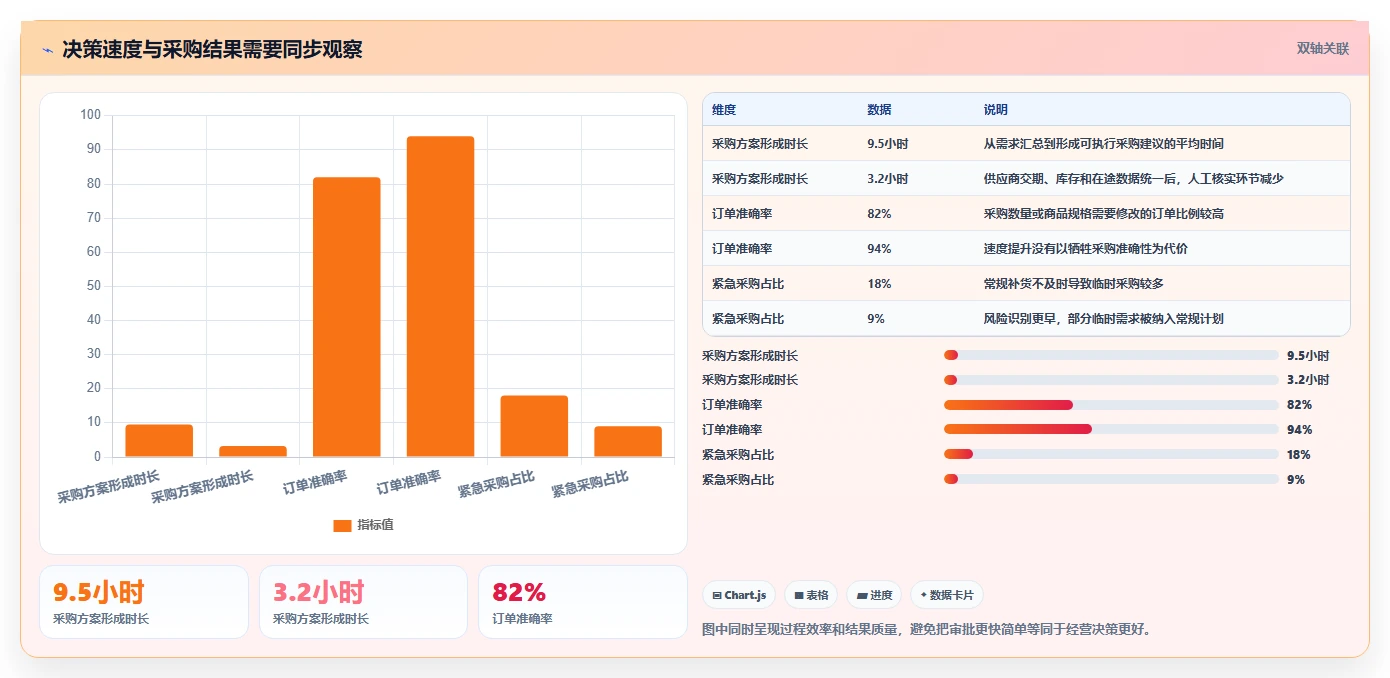The width and height of the screenshot is (1390, 678).
Task: Click the 数据 column header in the table
Action: coord(880,110)
